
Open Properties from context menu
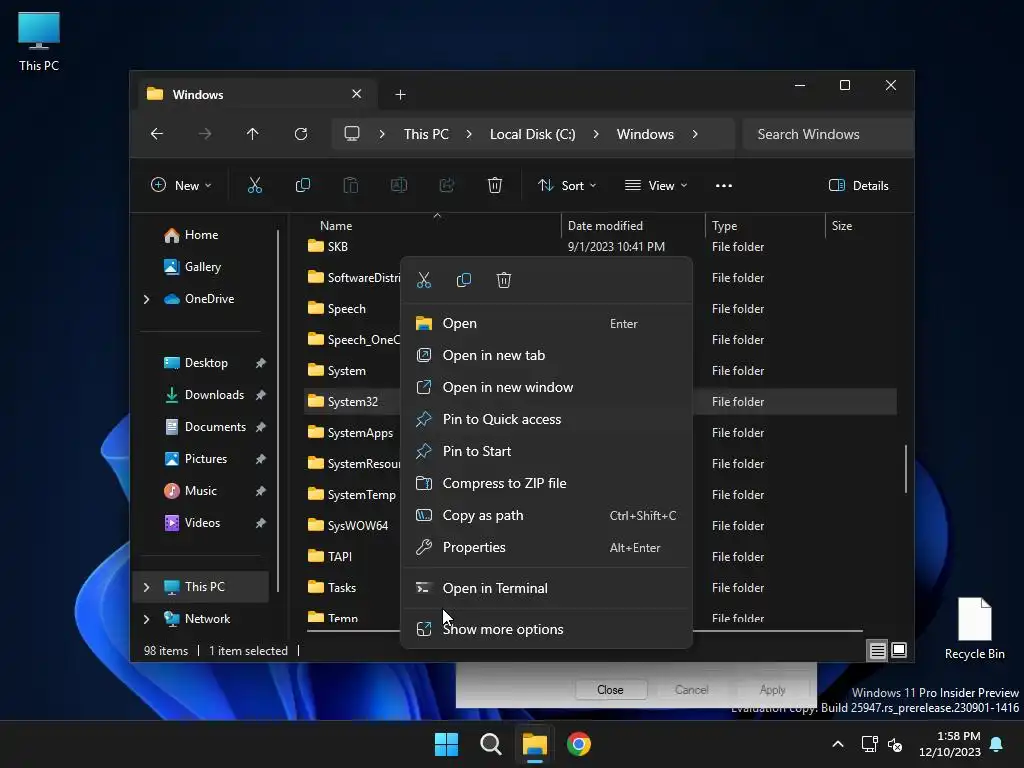(546, 547)
